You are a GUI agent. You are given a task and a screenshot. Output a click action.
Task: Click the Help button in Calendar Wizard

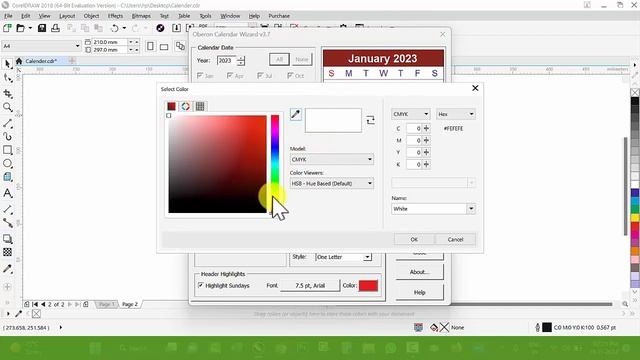(419, 292)
